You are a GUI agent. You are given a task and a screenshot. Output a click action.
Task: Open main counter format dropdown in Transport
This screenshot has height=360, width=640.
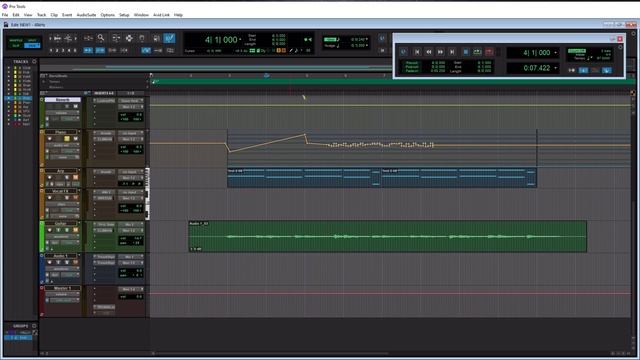pos(556,53)
